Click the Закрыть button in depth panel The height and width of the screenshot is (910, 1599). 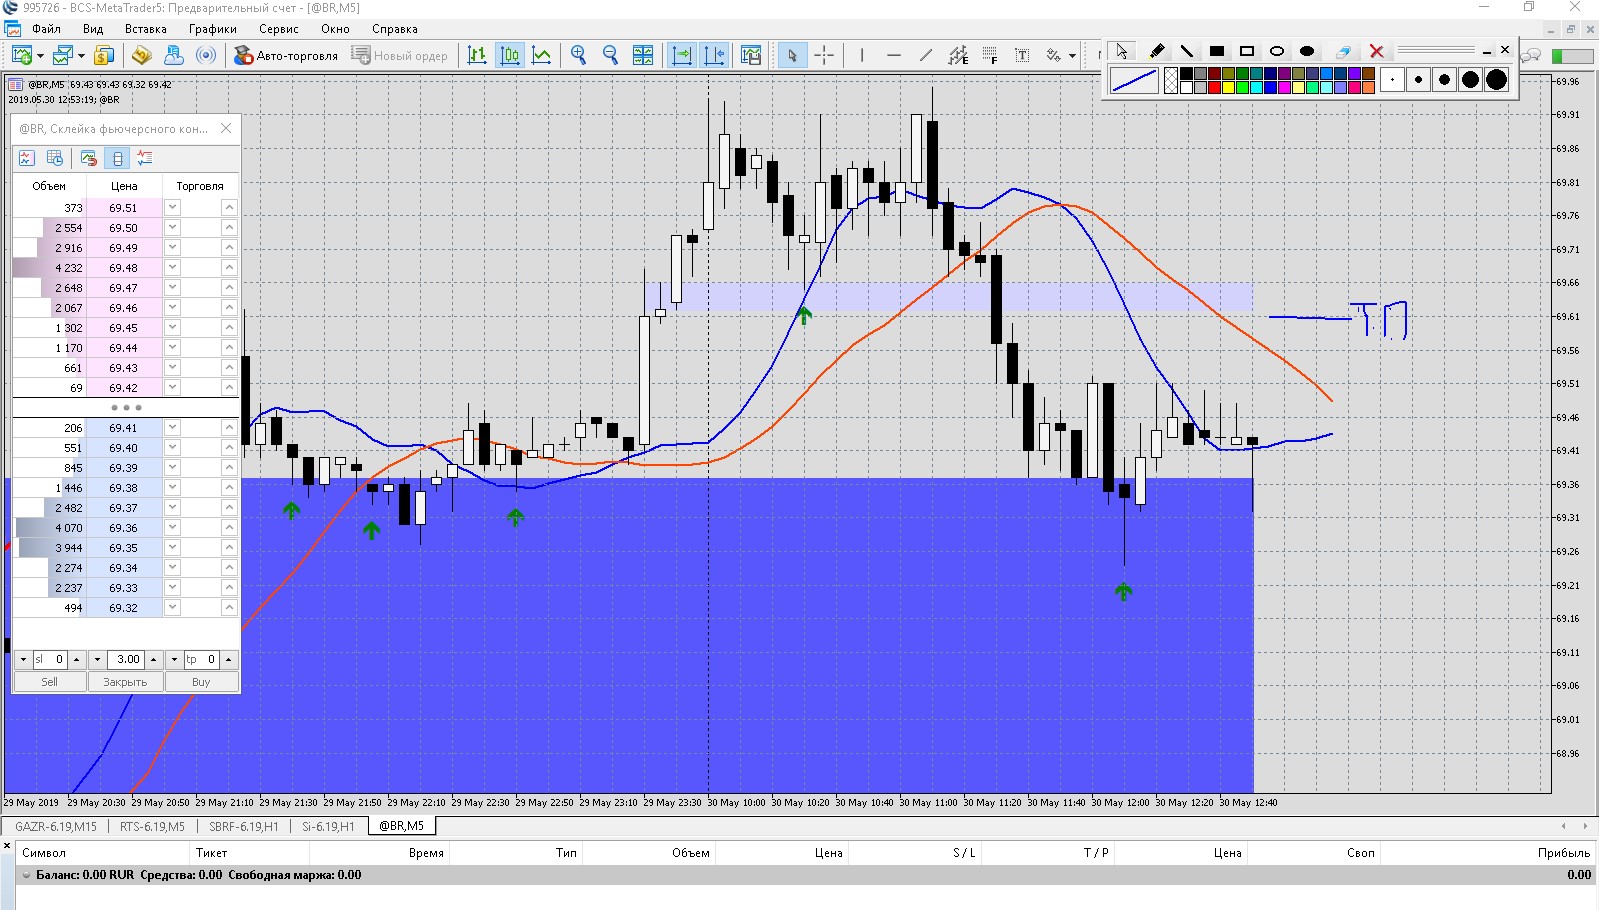pos(125,682)
